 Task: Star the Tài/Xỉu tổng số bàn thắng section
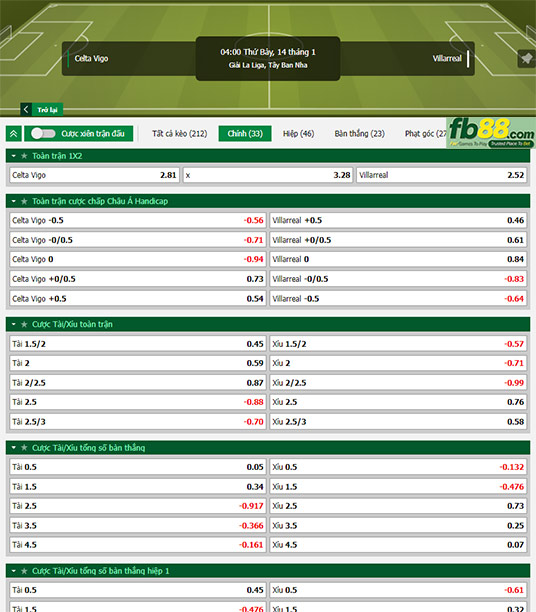click(x=24, y=448)
